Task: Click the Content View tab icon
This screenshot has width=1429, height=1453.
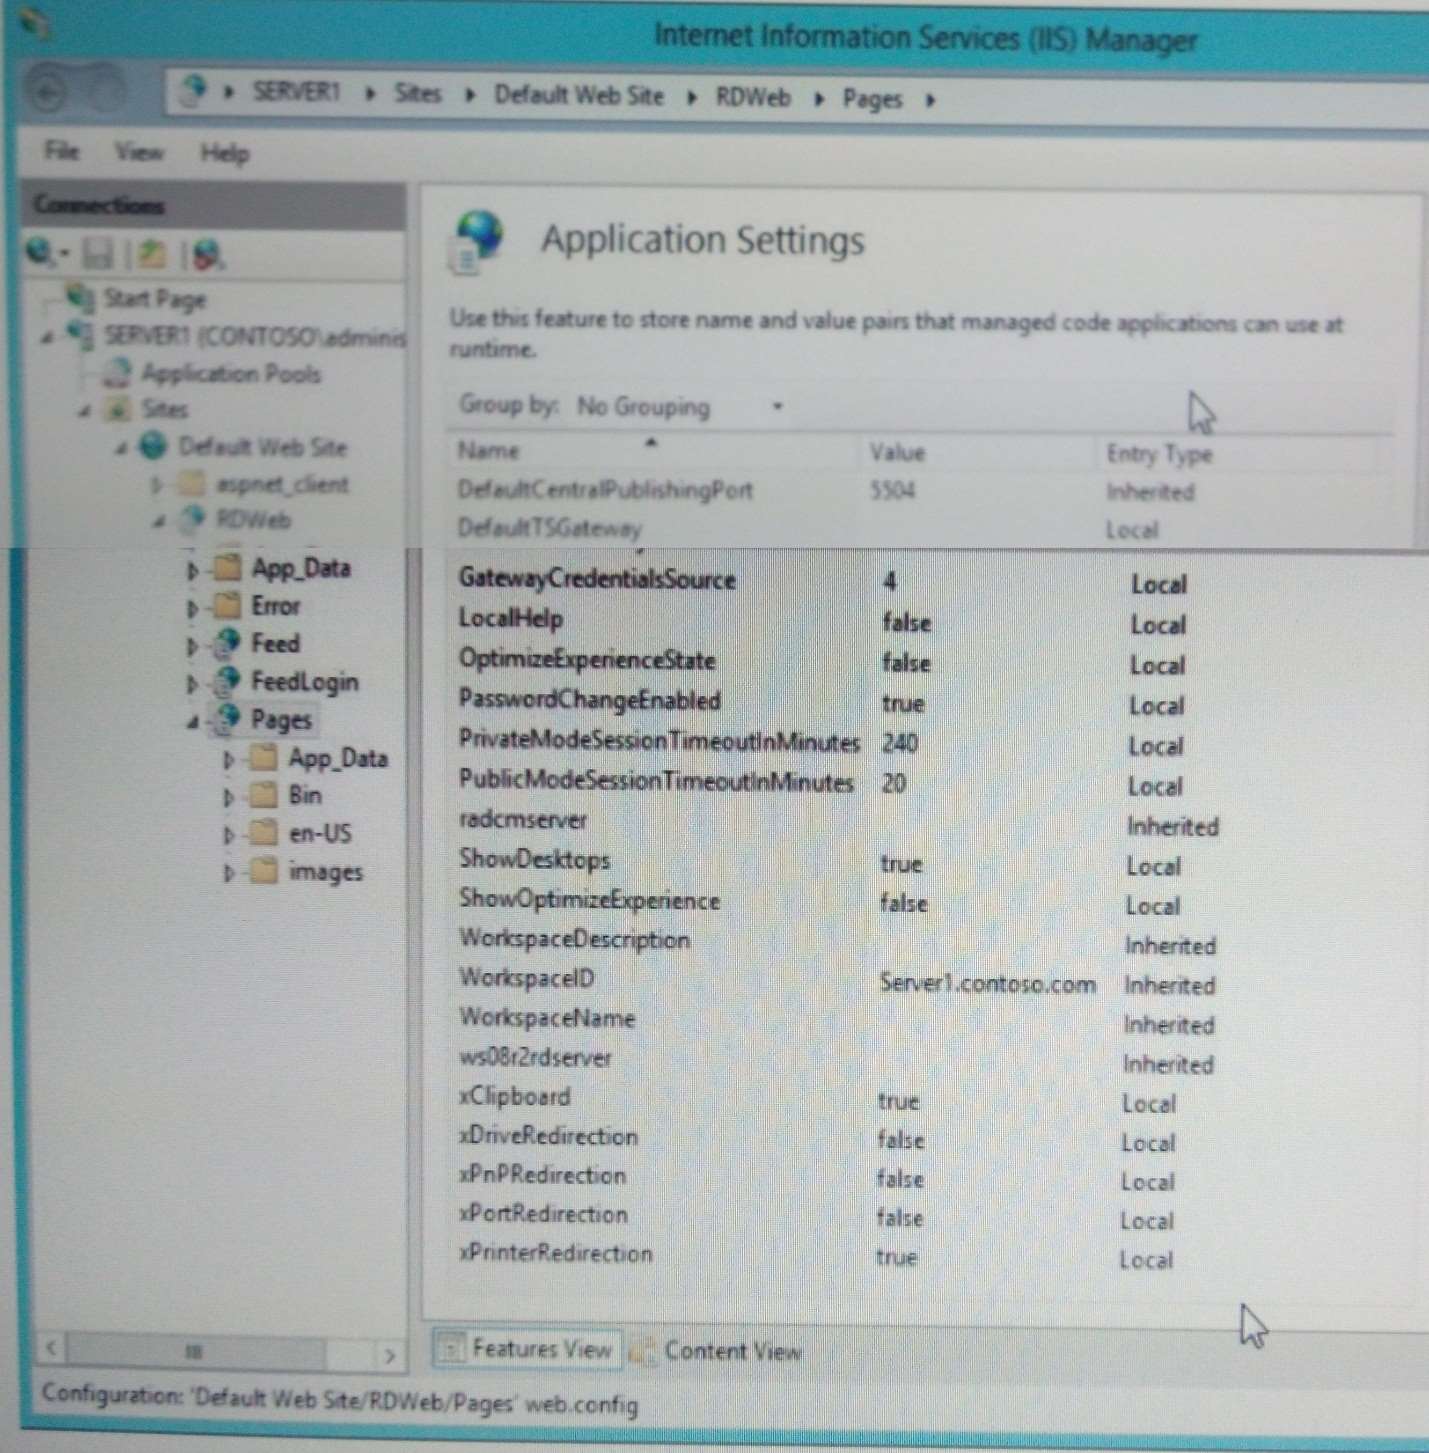Action: 643,1351
